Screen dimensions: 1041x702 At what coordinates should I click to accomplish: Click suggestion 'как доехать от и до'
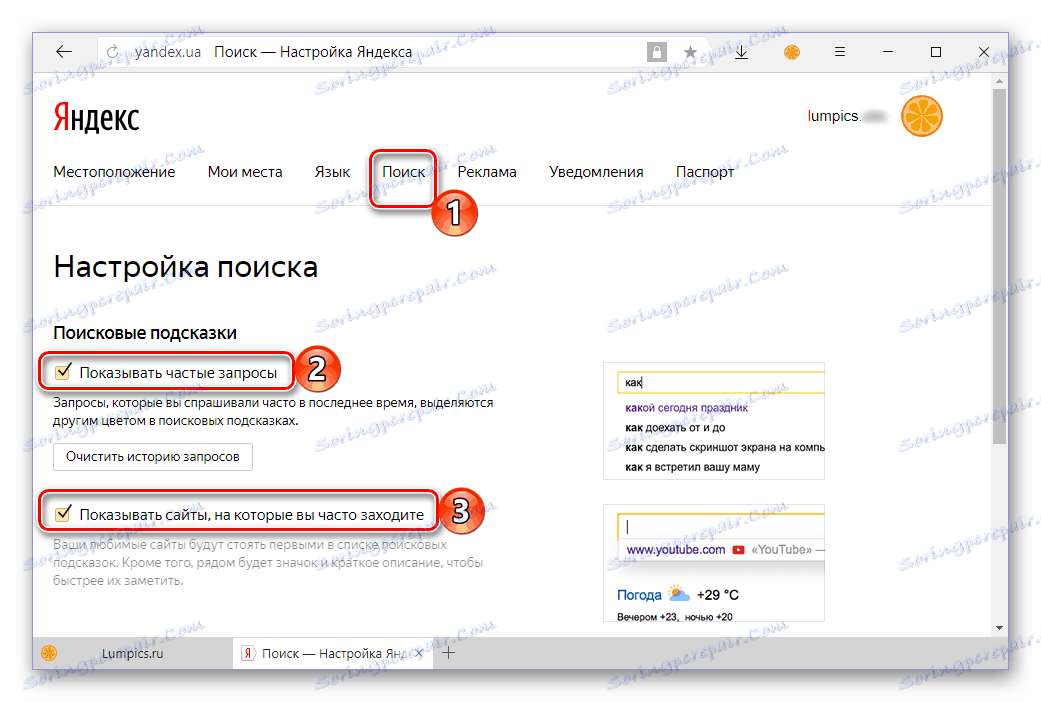click(675, 428)
